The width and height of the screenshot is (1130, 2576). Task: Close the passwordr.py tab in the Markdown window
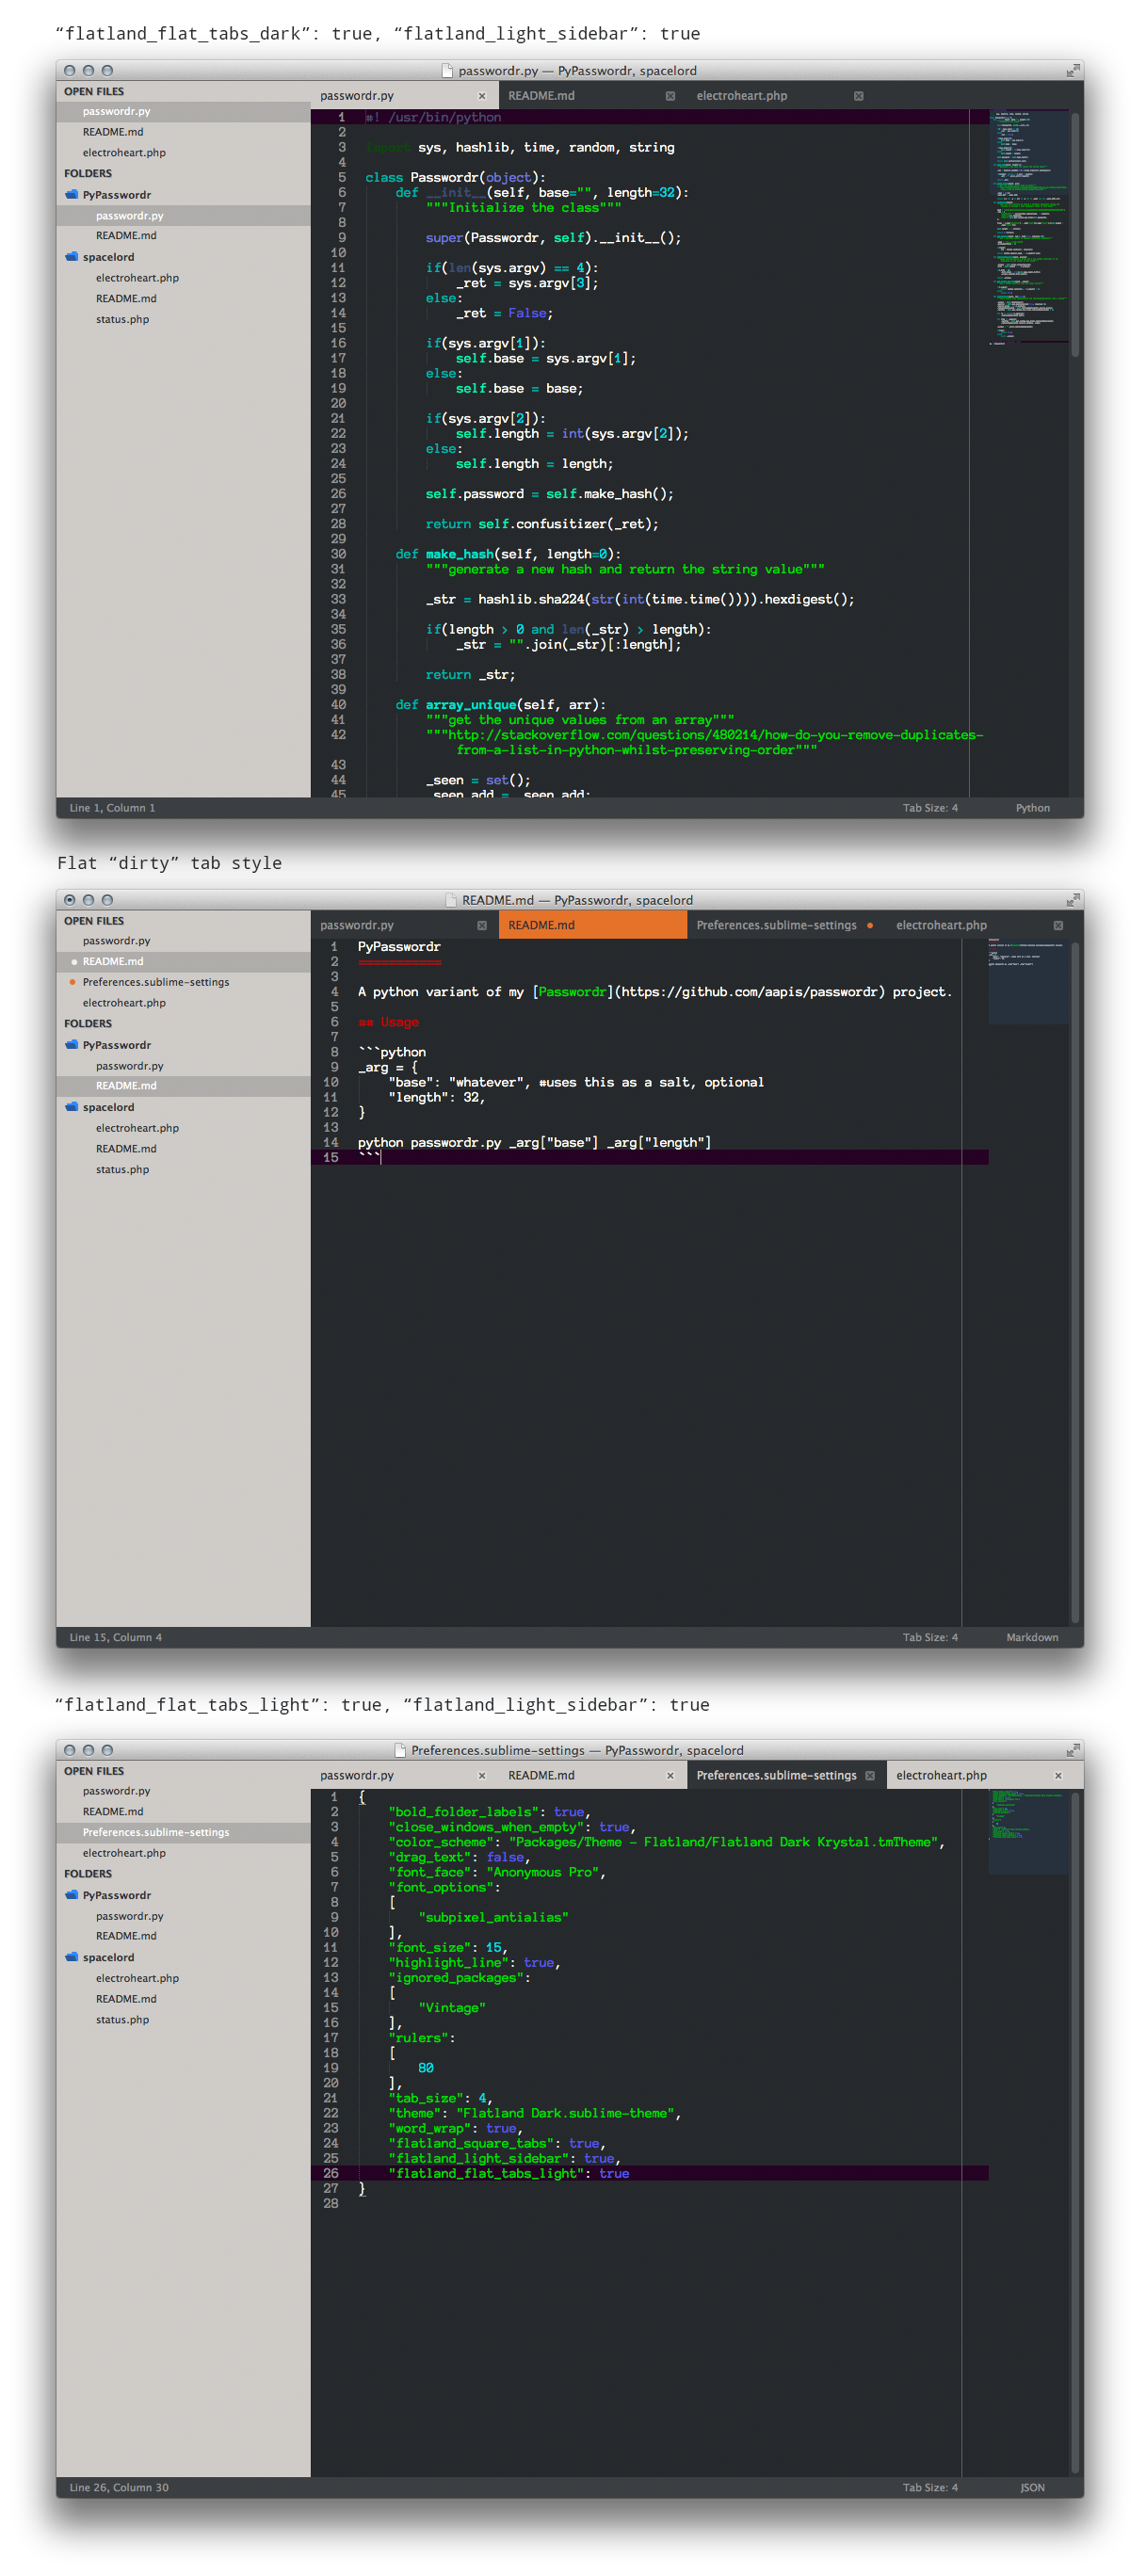pos(482,926)
